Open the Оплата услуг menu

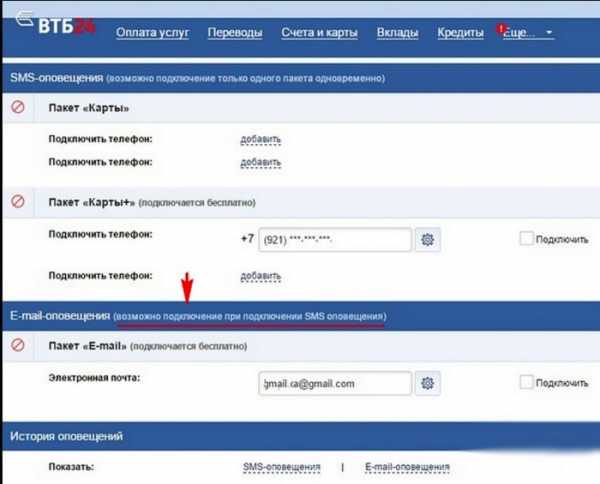151,33
